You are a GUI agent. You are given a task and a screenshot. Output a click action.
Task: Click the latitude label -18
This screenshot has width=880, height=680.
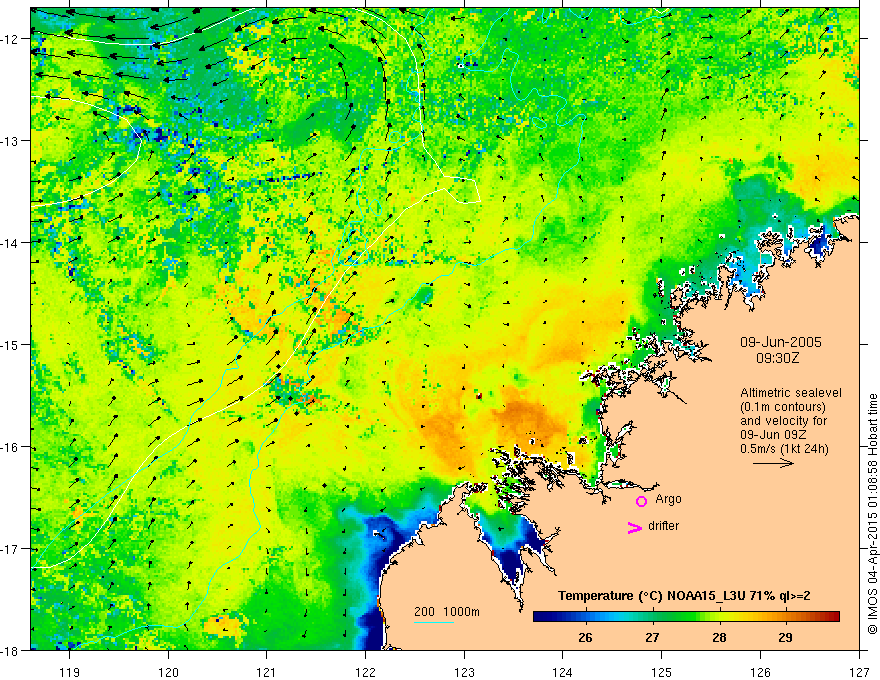pos(11,650)
